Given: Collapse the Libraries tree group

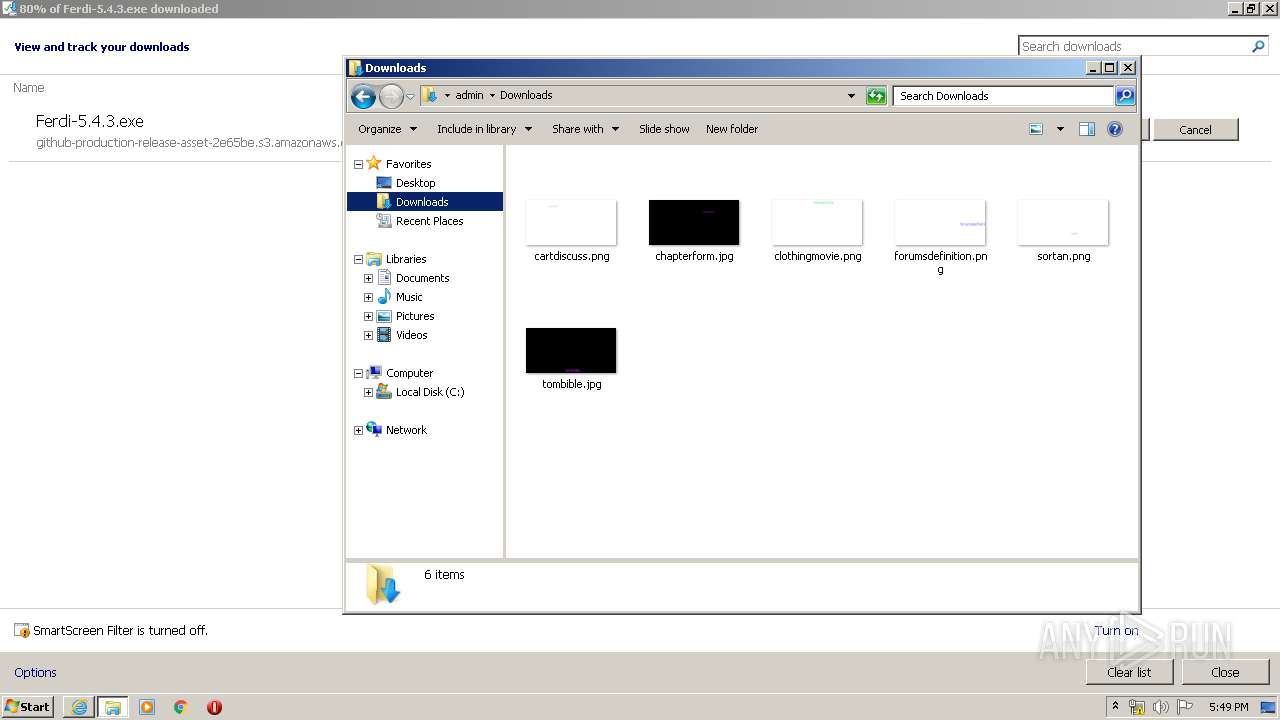Looking at the screenshot, I should pos(358,259).
